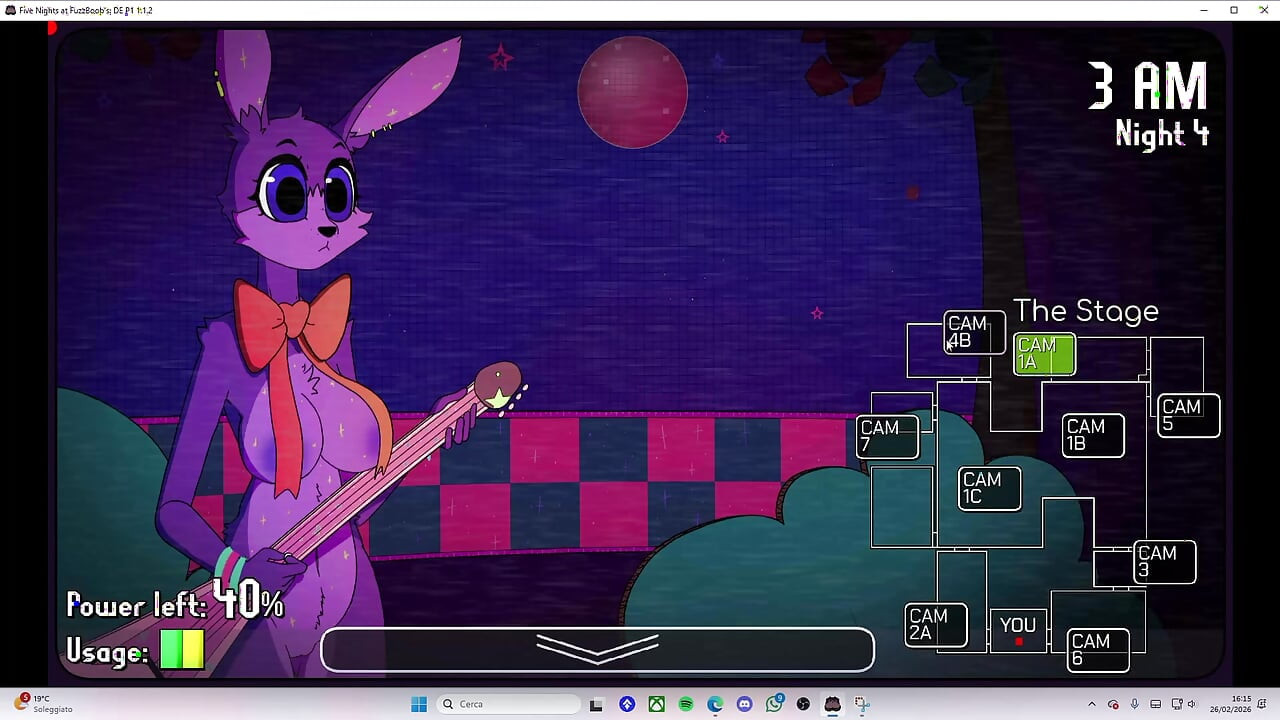Click the Night 4 label
Image resolution: width=1280 pixels, height=720 pixels.
(1162, 134)
